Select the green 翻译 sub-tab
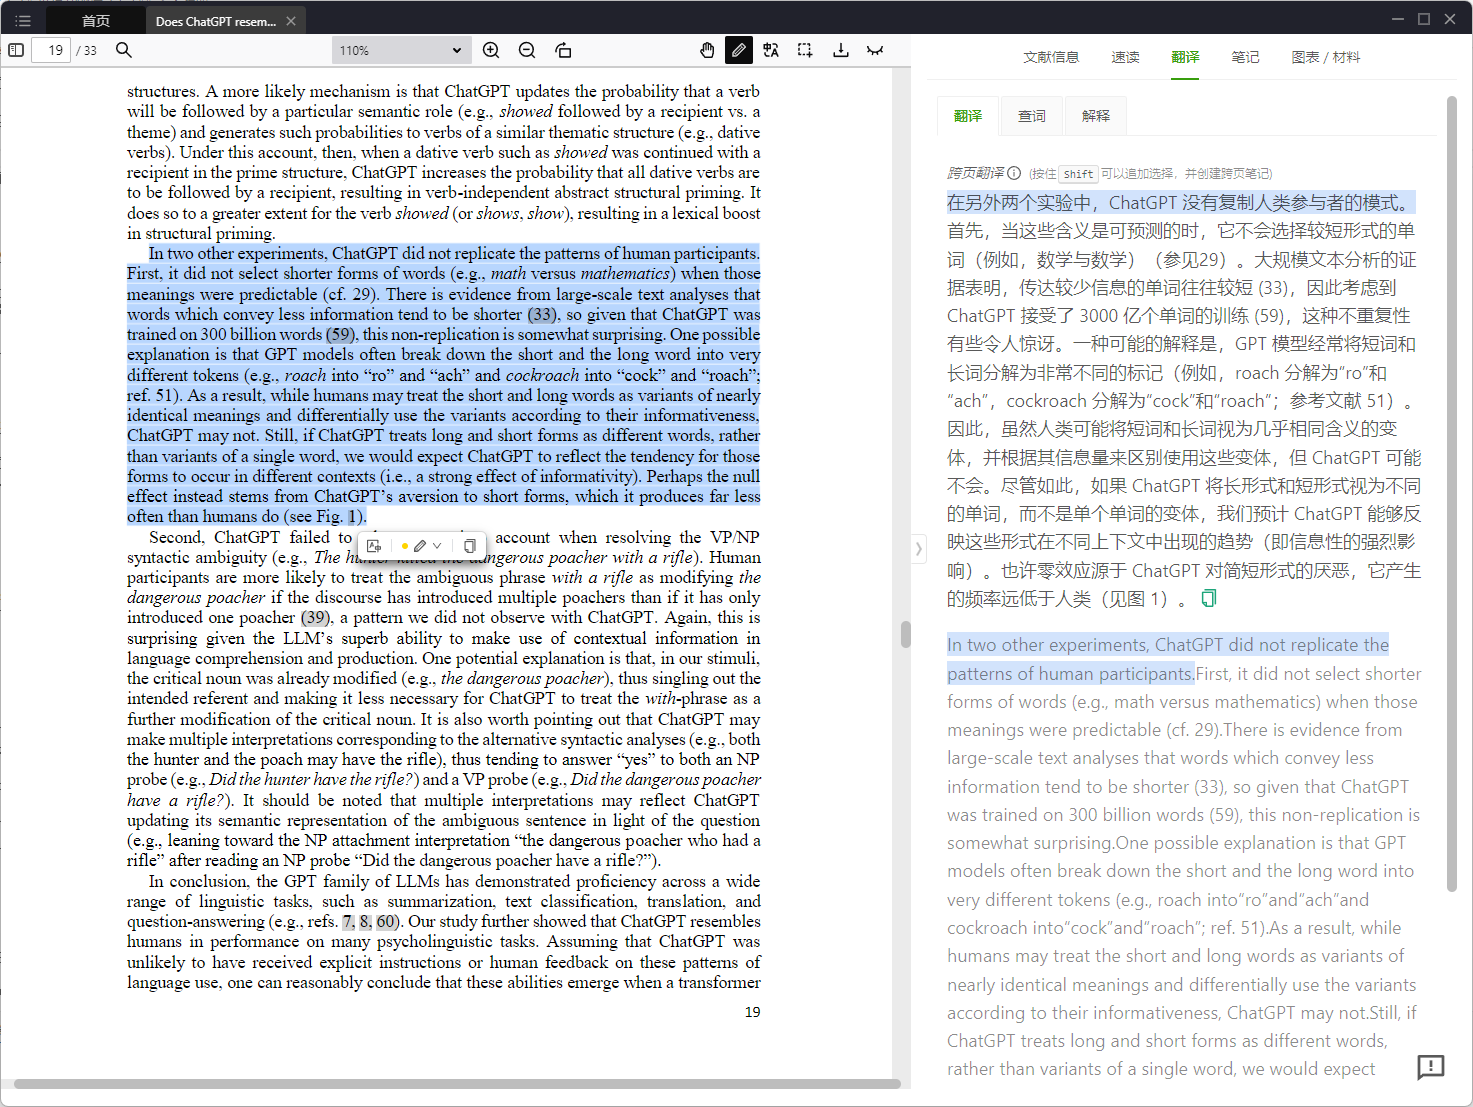This screenshot has height=1107, width=1473. (x=968, y=116)
